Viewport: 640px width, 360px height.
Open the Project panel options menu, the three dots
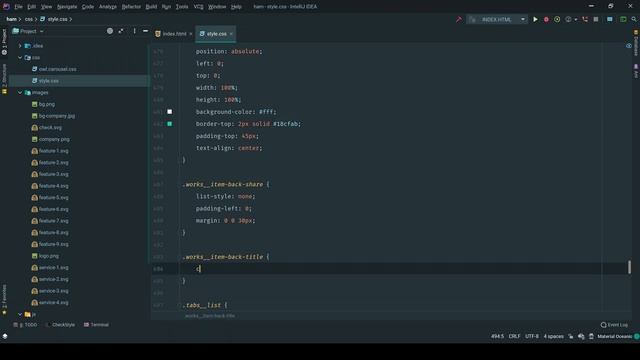134,31
